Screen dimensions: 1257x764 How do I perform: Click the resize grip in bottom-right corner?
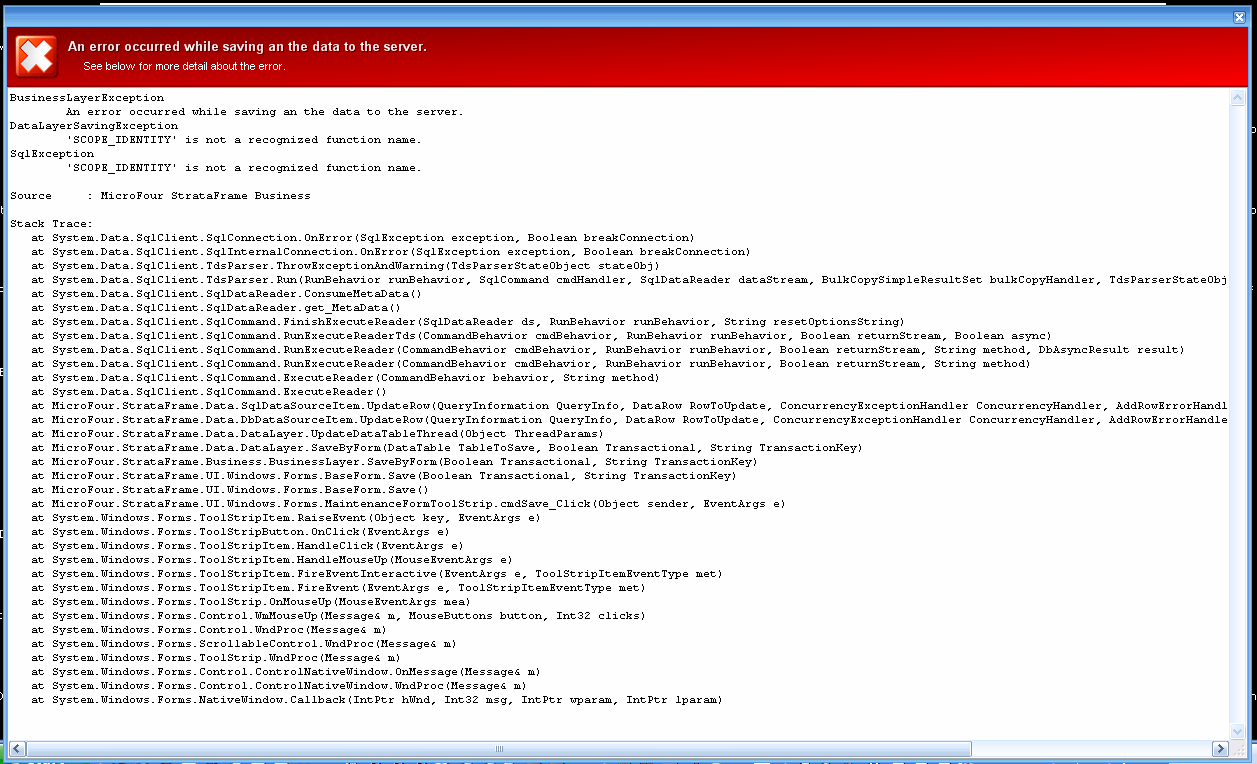click(x=1239, y=748)
